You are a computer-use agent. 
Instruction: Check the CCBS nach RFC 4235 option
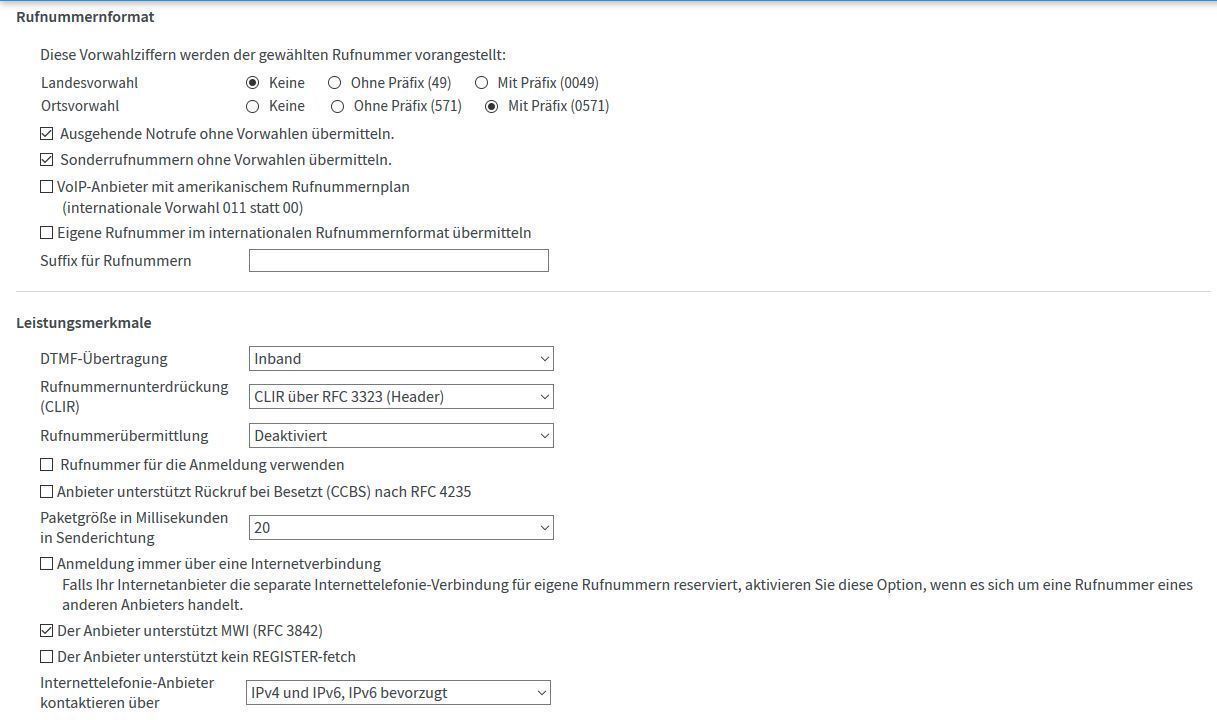46,491
